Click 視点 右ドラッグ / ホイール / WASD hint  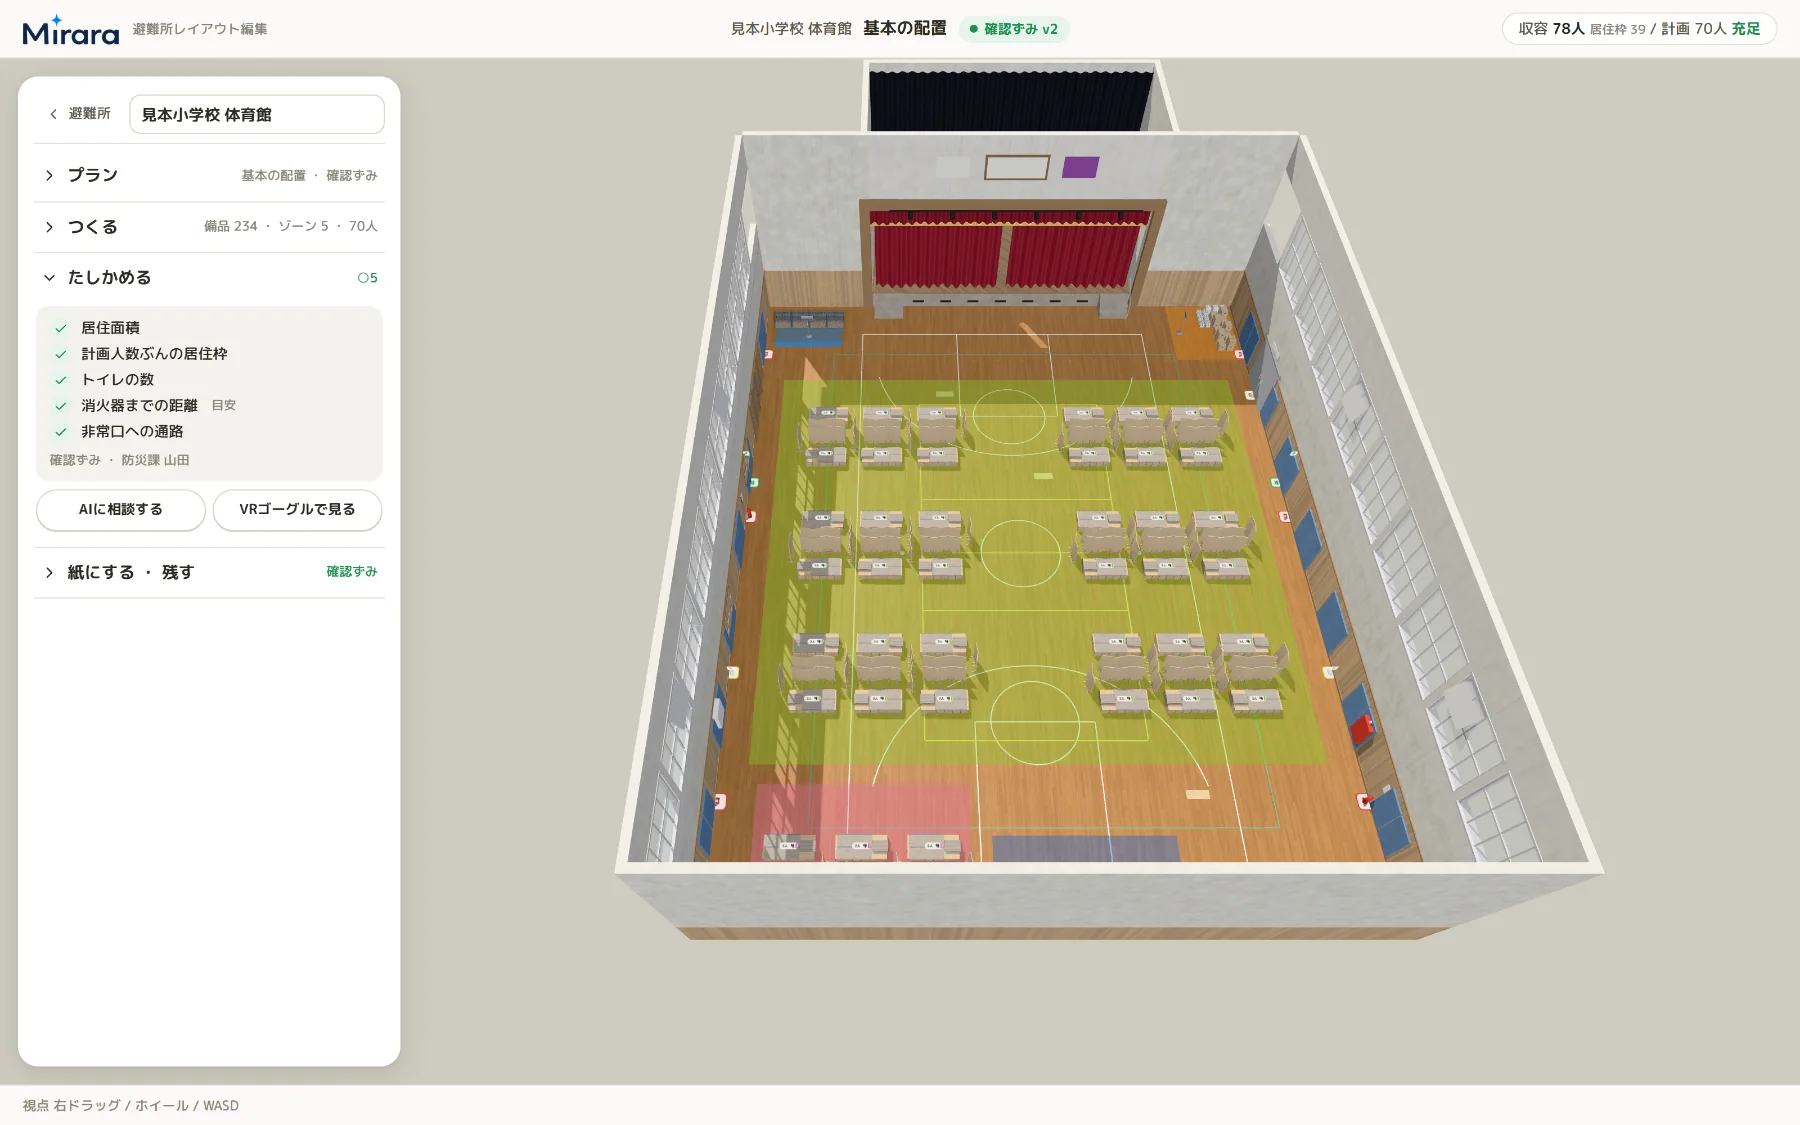pos(131,1105)
